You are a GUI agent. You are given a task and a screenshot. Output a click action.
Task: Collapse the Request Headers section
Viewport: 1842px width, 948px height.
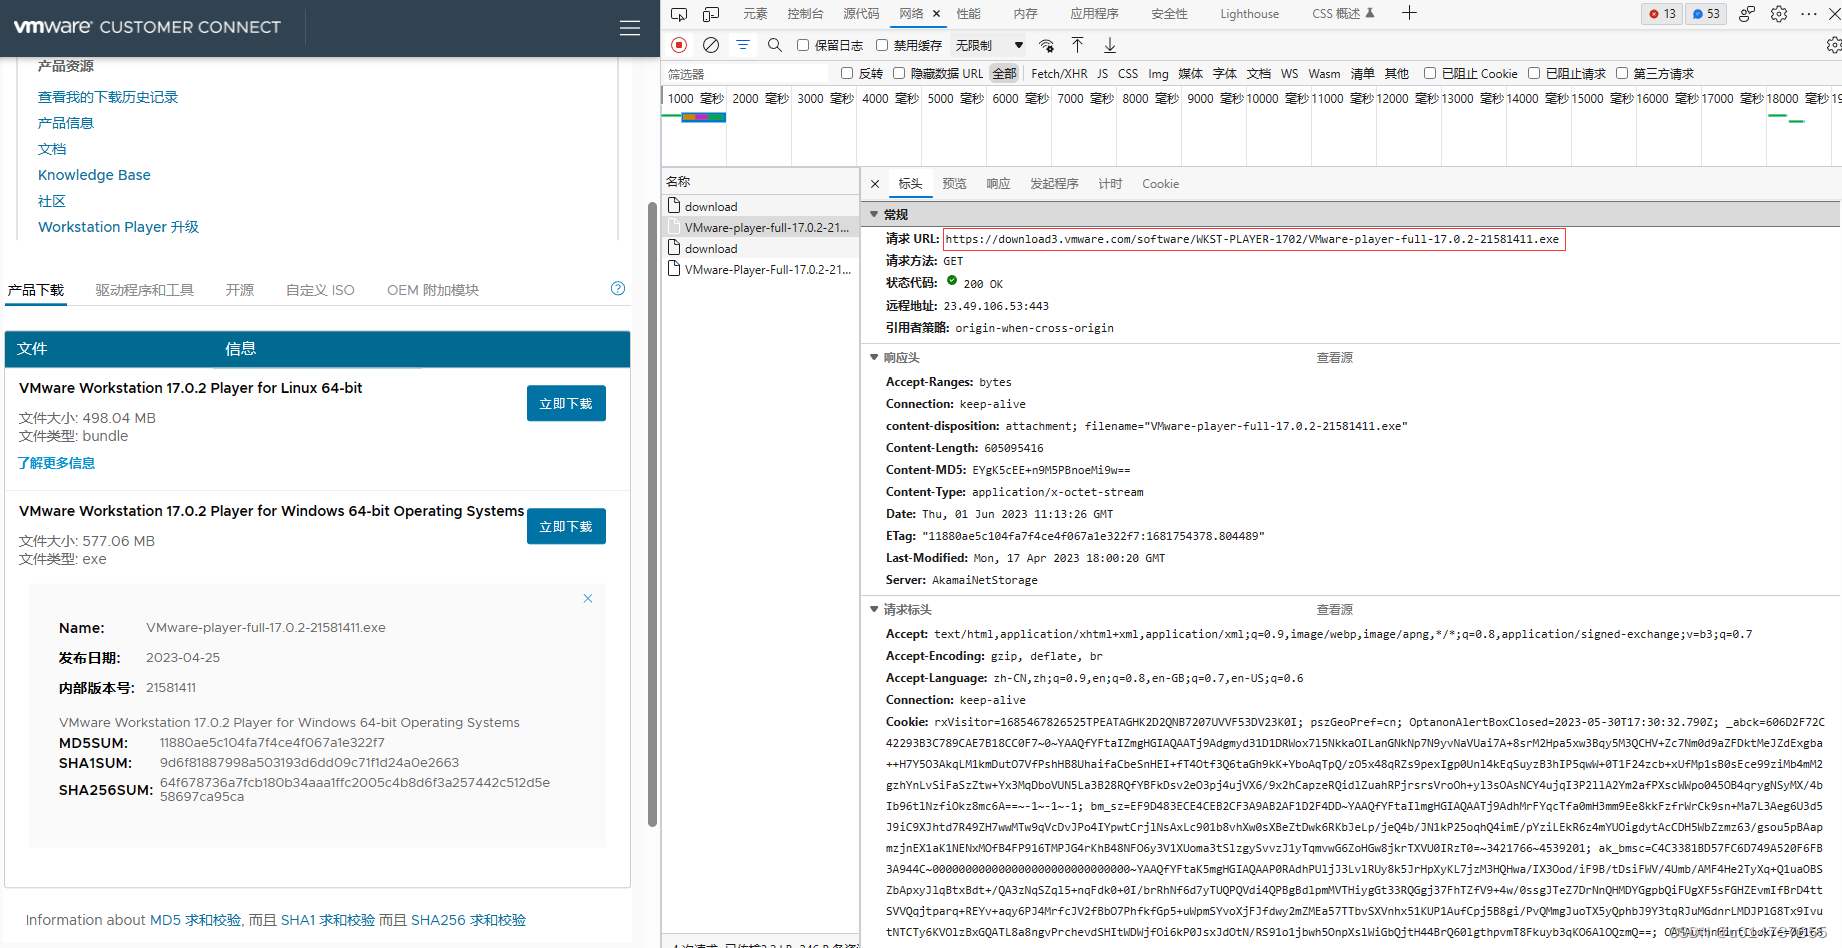tap(874, 609)
